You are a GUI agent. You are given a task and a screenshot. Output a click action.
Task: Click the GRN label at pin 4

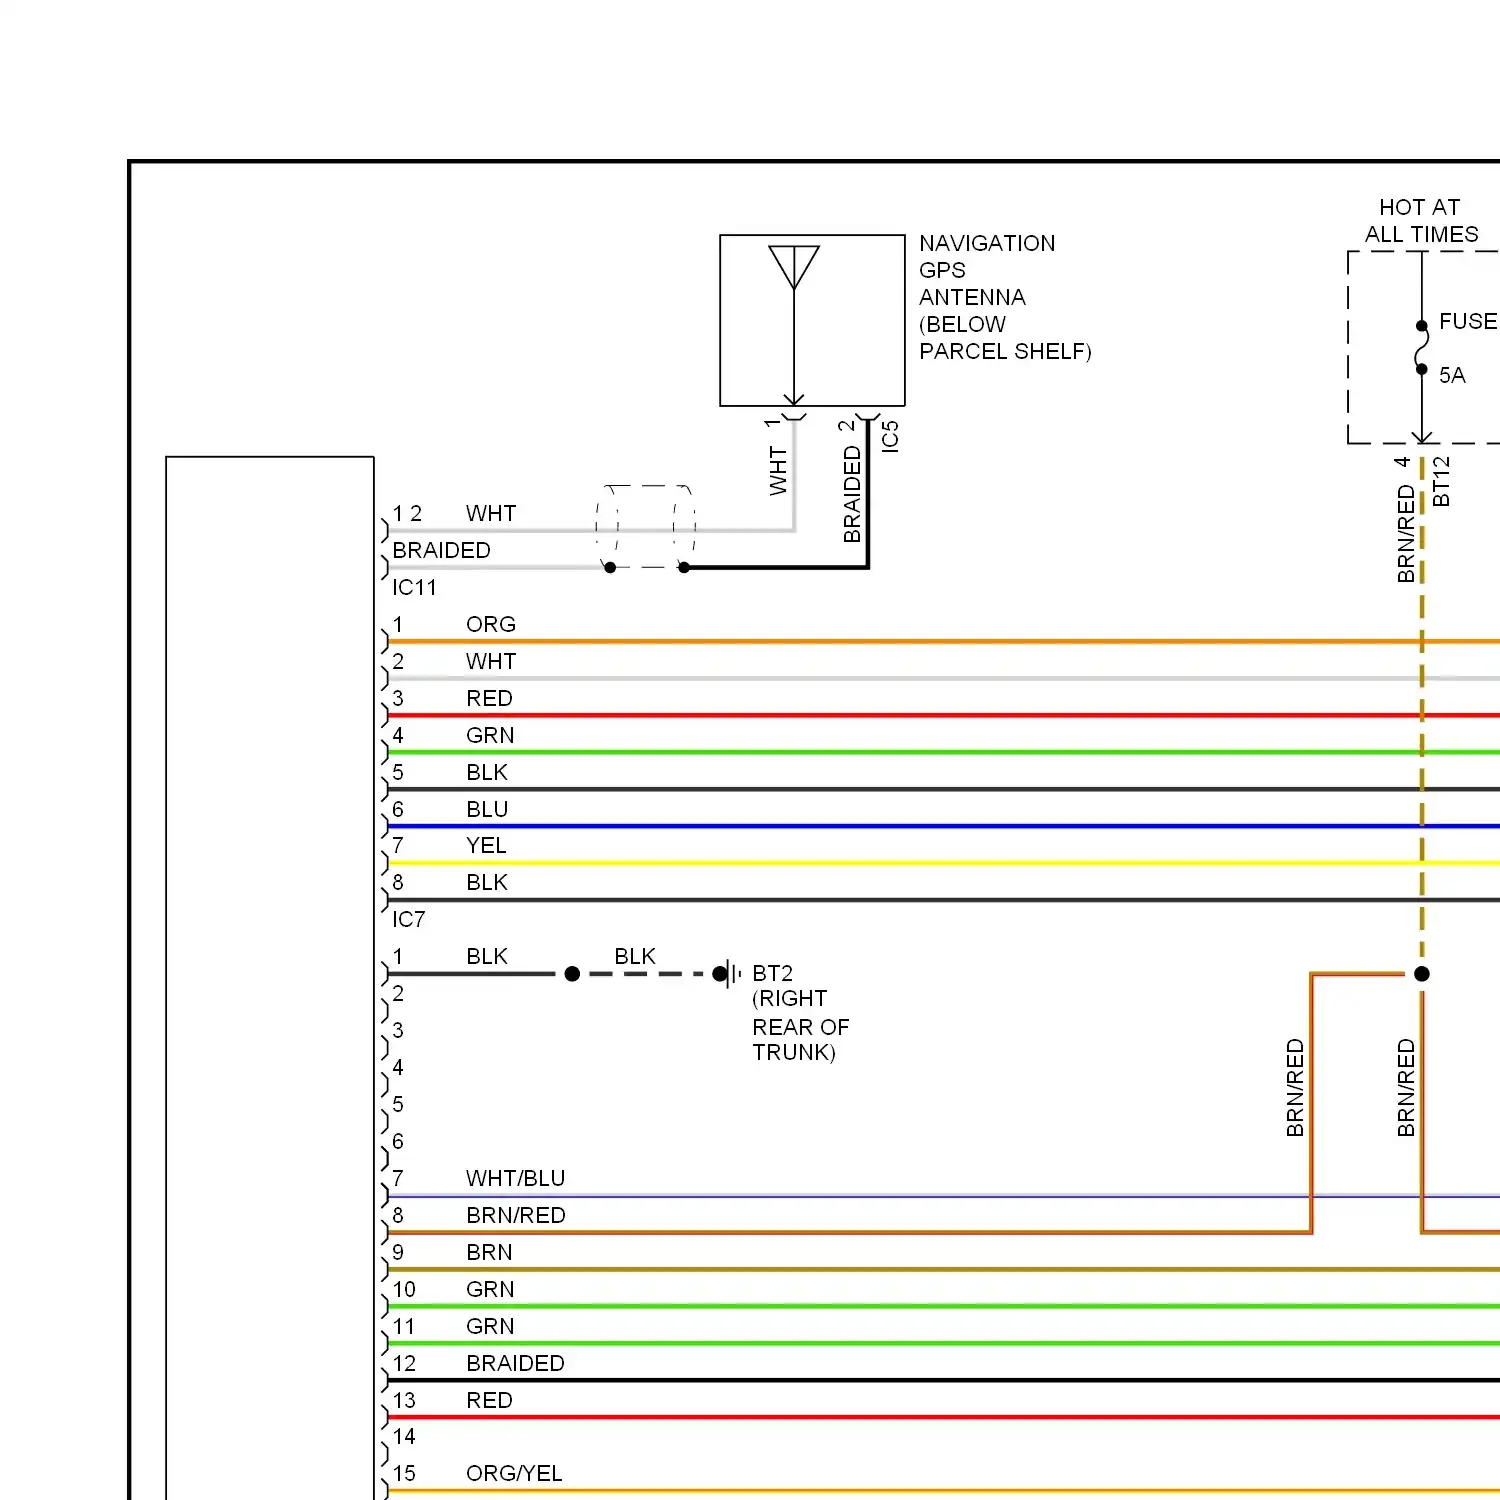[x=490, y=735]
